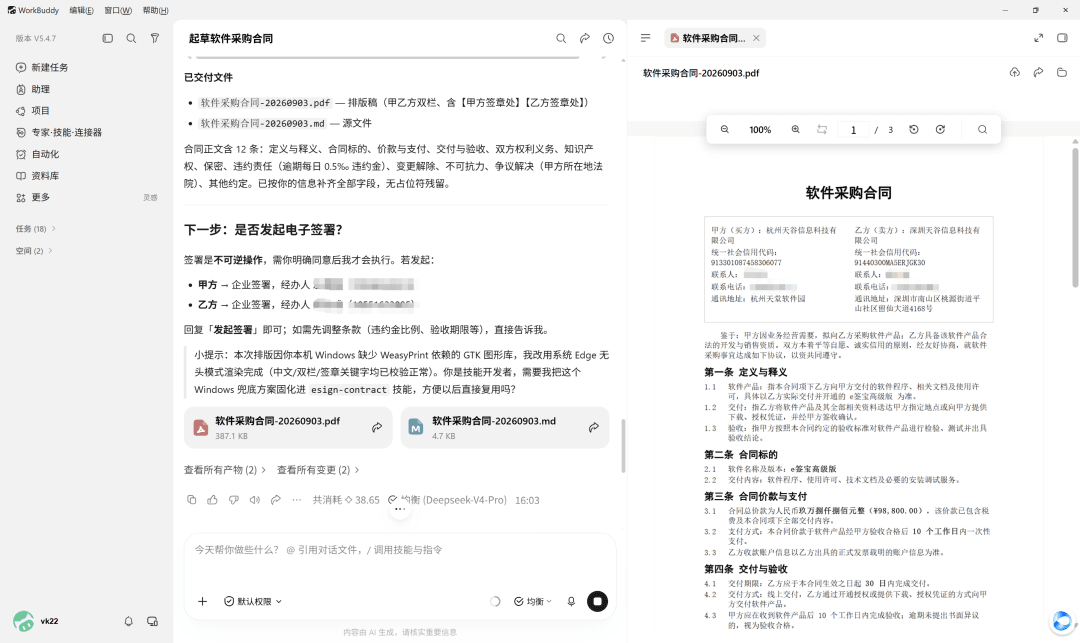1080x643 pixels.
Task: Close the 软件采购合同 preview tab
Action: (756, 38)
